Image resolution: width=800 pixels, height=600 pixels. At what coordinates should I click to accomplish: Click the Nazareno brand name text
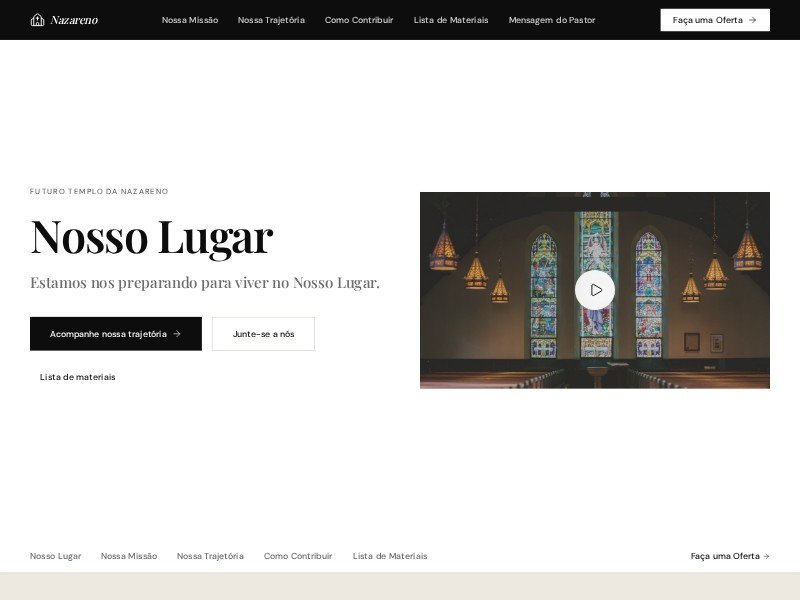pyautogui.click(x=74, y=20)
